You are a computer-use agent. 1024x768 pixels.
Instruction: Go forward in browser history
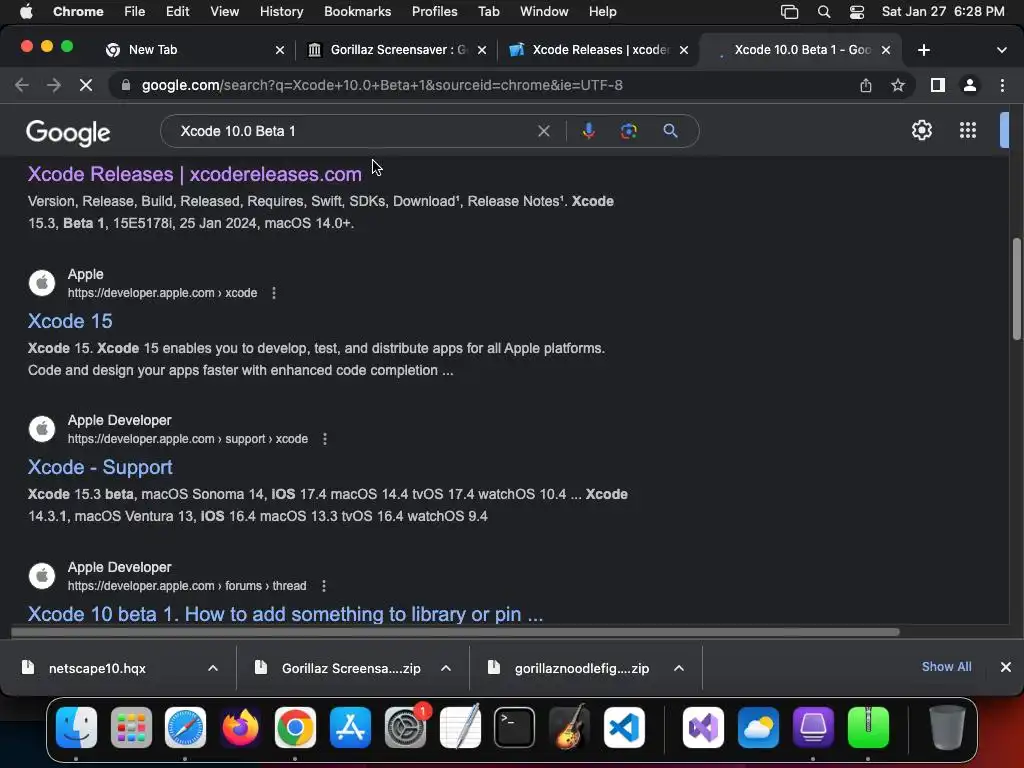(x=54, y=85)
